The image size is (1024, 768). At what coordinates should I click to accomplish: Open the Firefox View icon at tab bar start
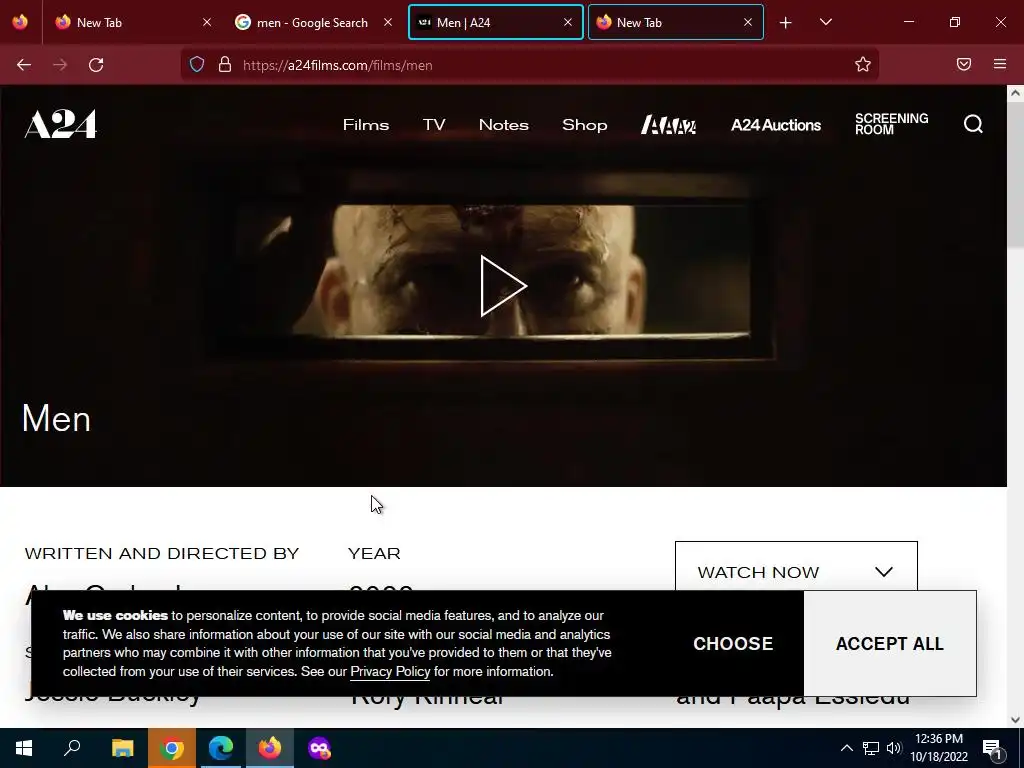(x=20, y=22)
